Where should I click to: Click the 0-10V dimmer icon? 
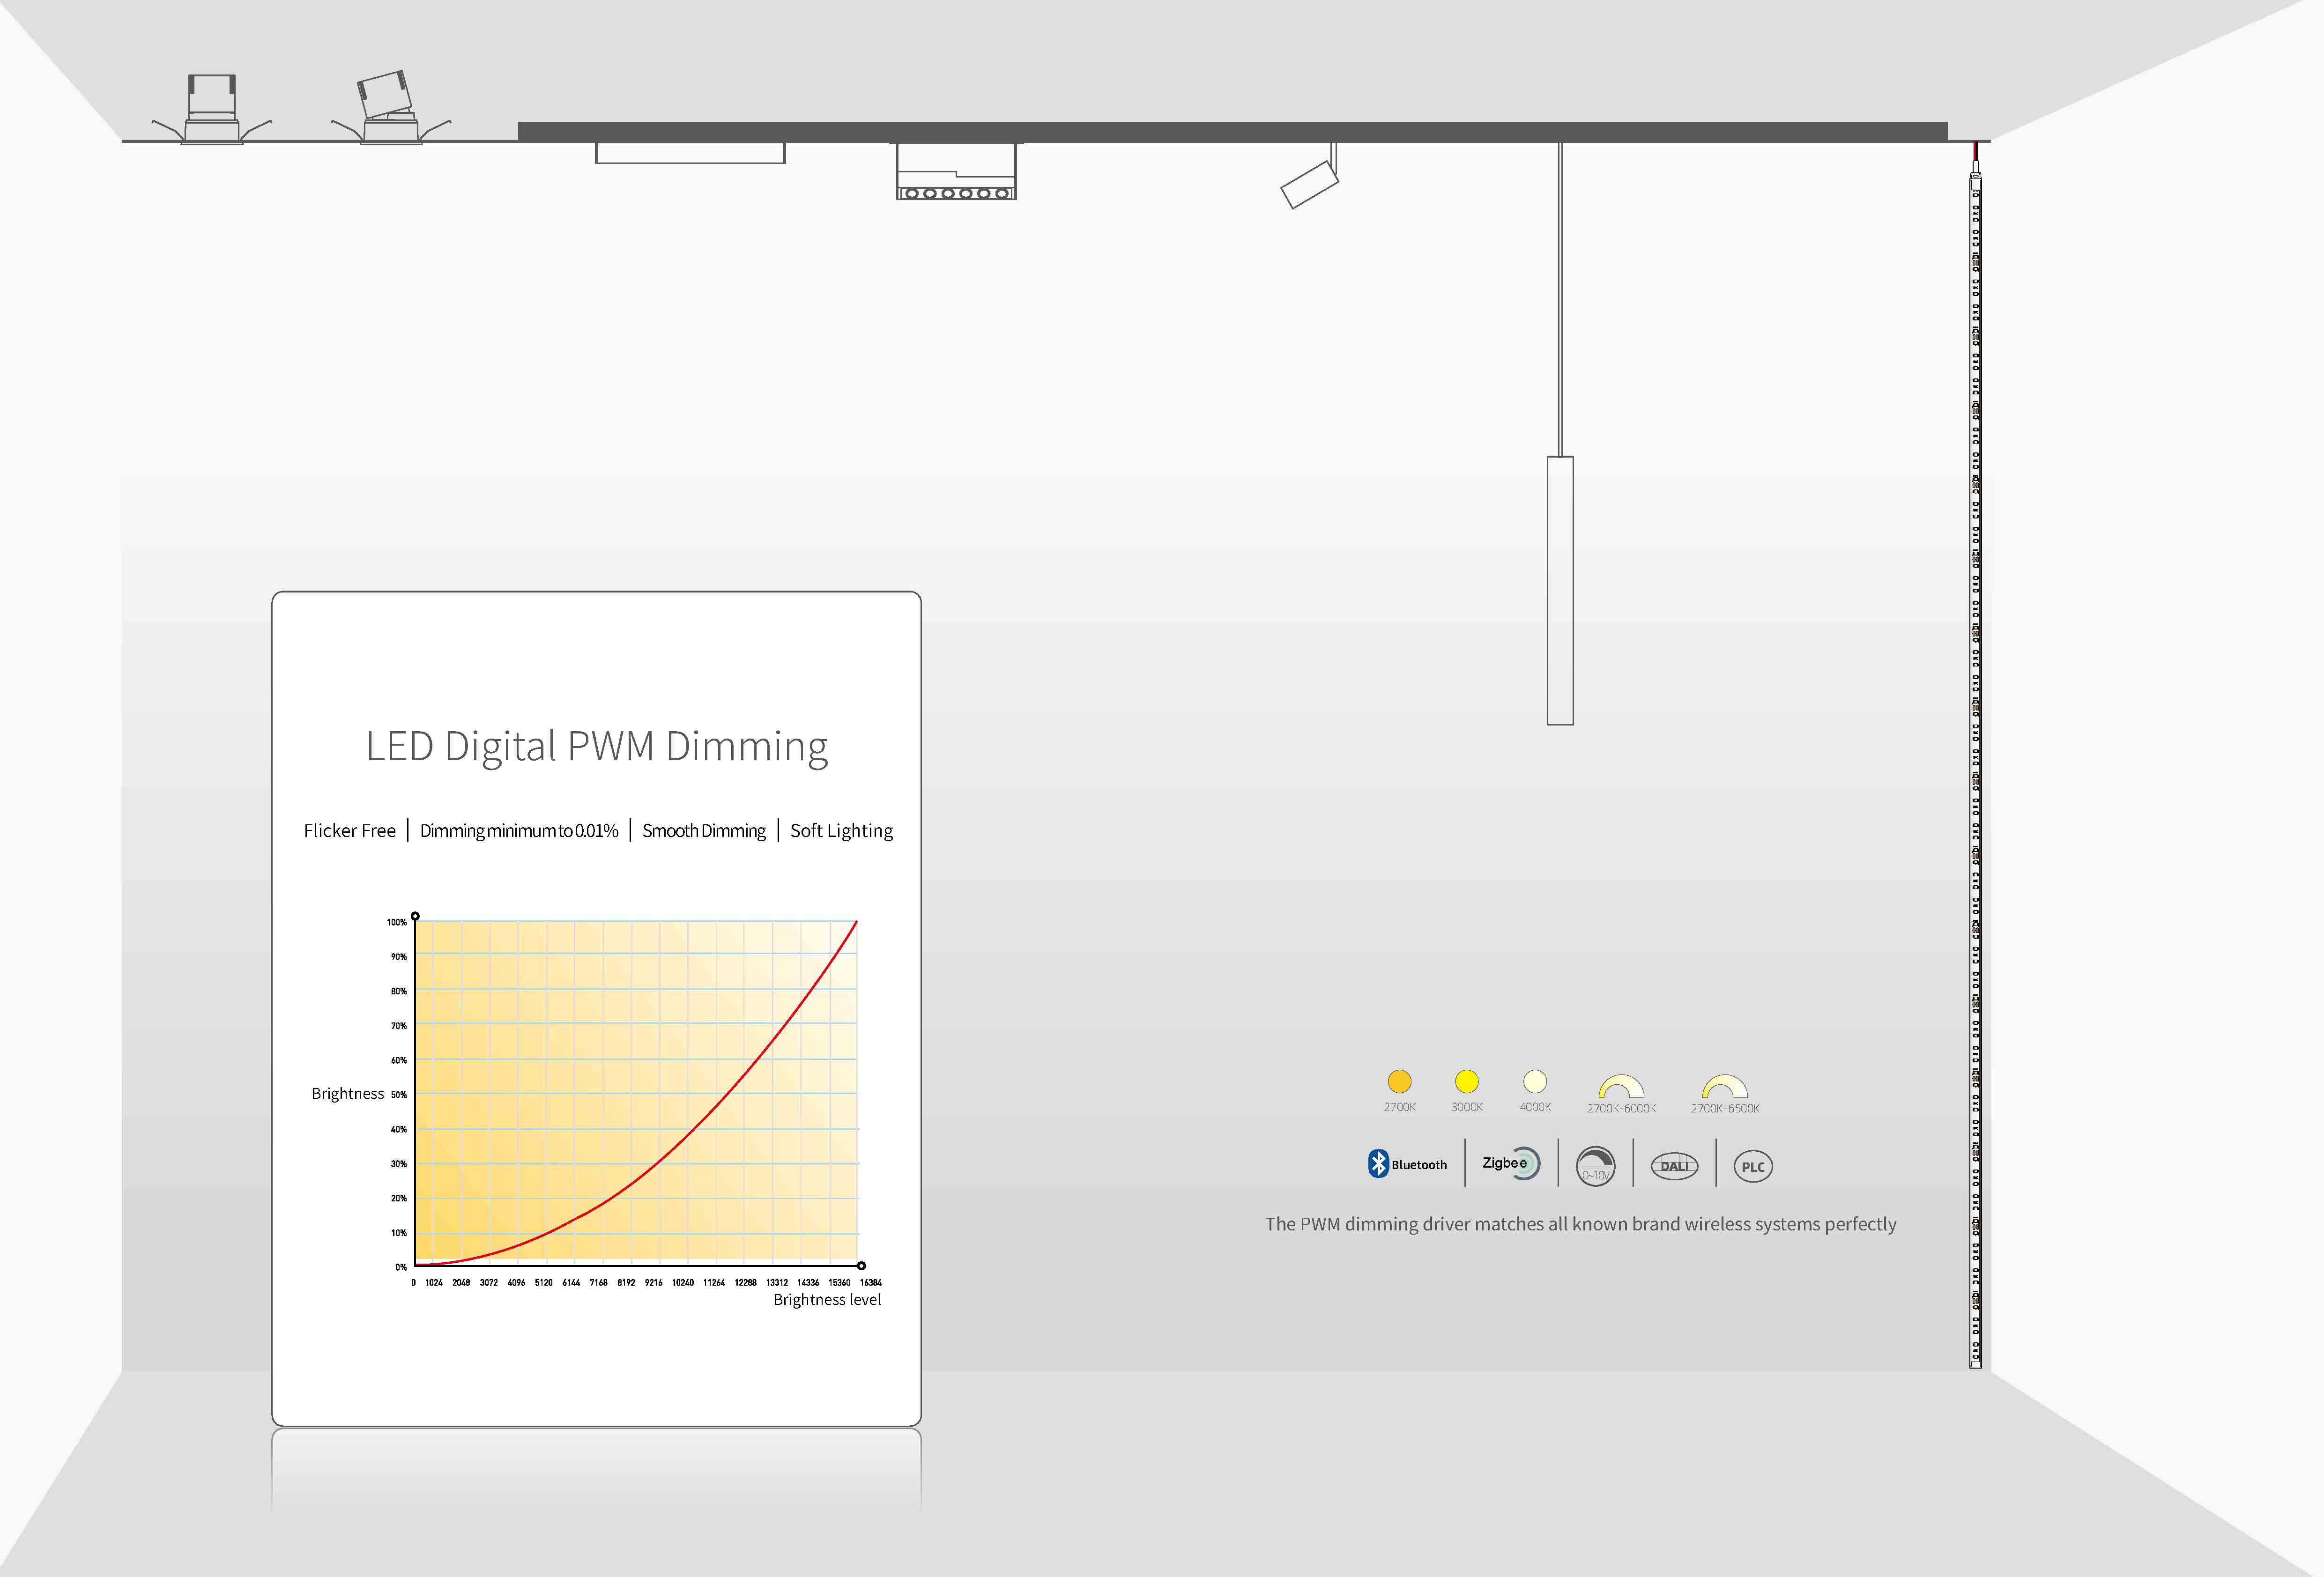[1595, 1166]
